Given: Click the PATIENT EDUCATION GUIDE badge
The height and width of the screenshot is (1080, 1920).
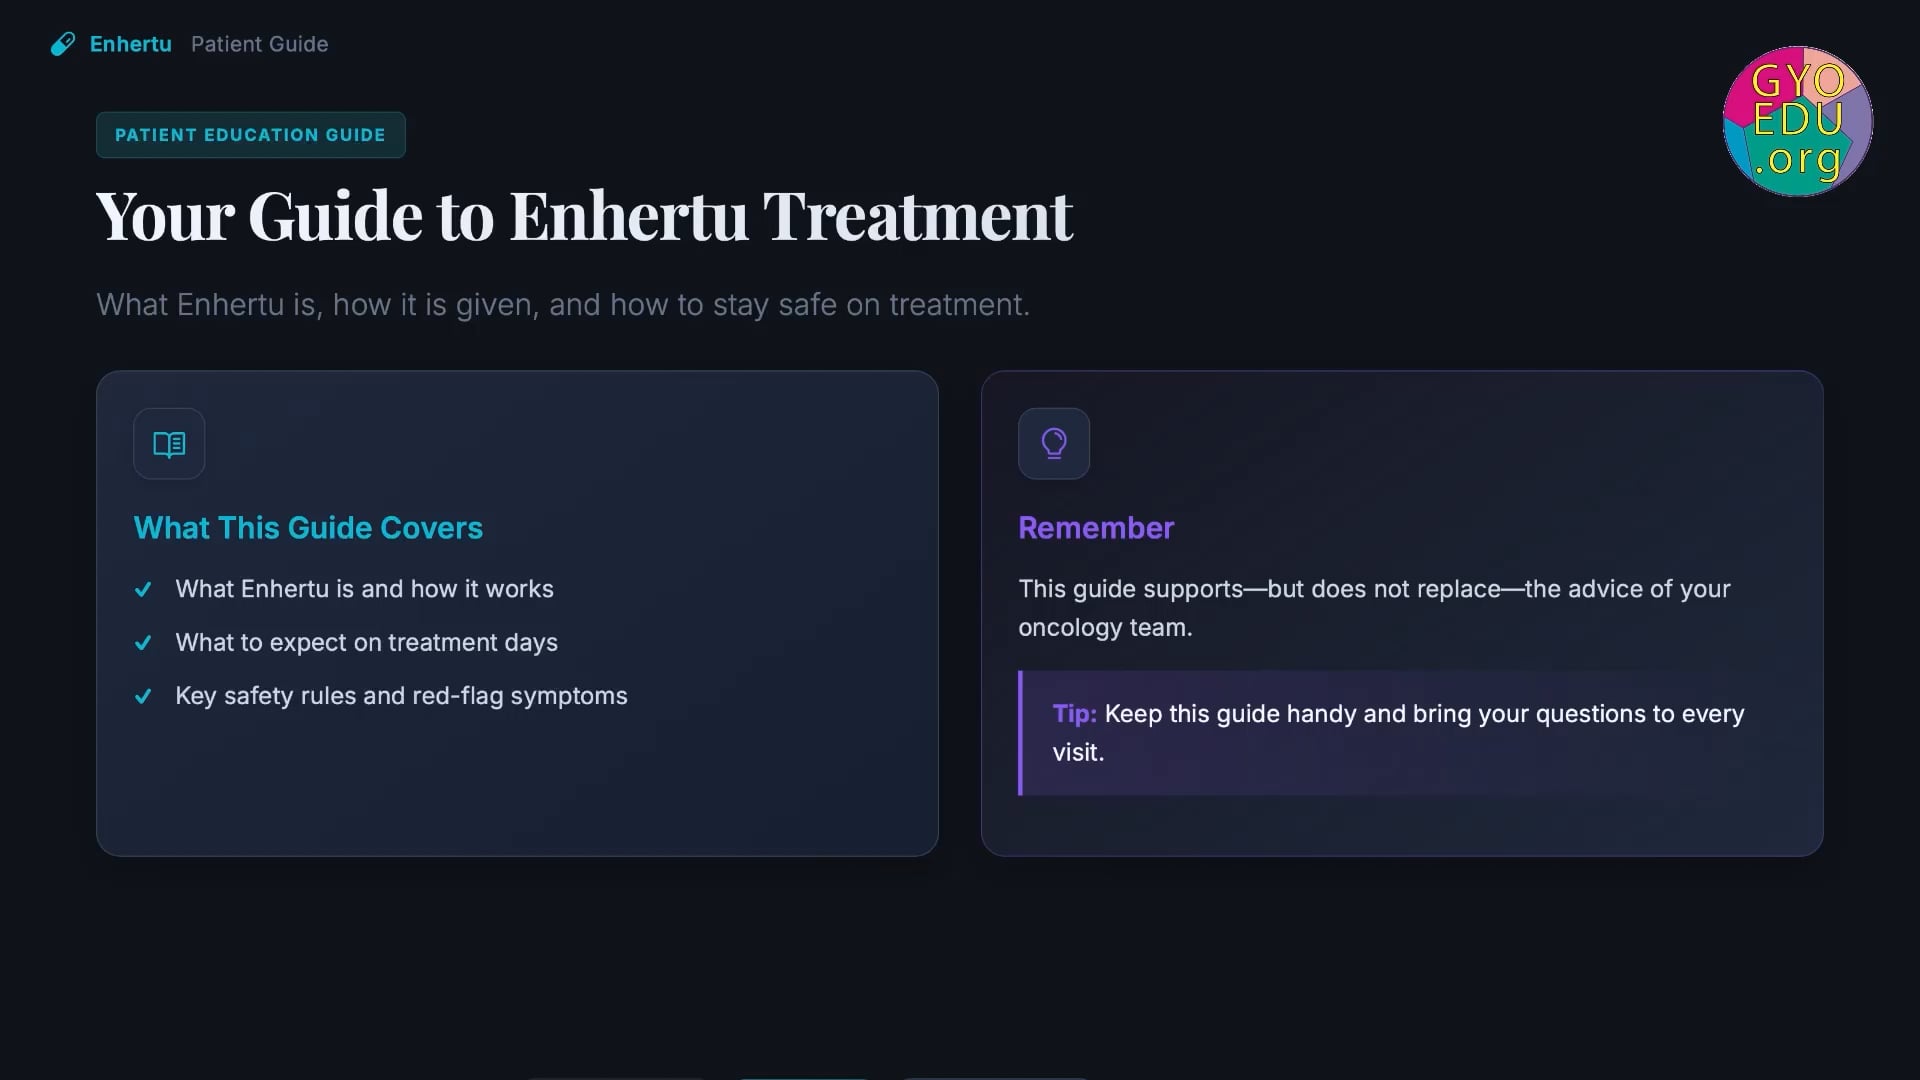Looking at the screenshot, I should (250, 134).
